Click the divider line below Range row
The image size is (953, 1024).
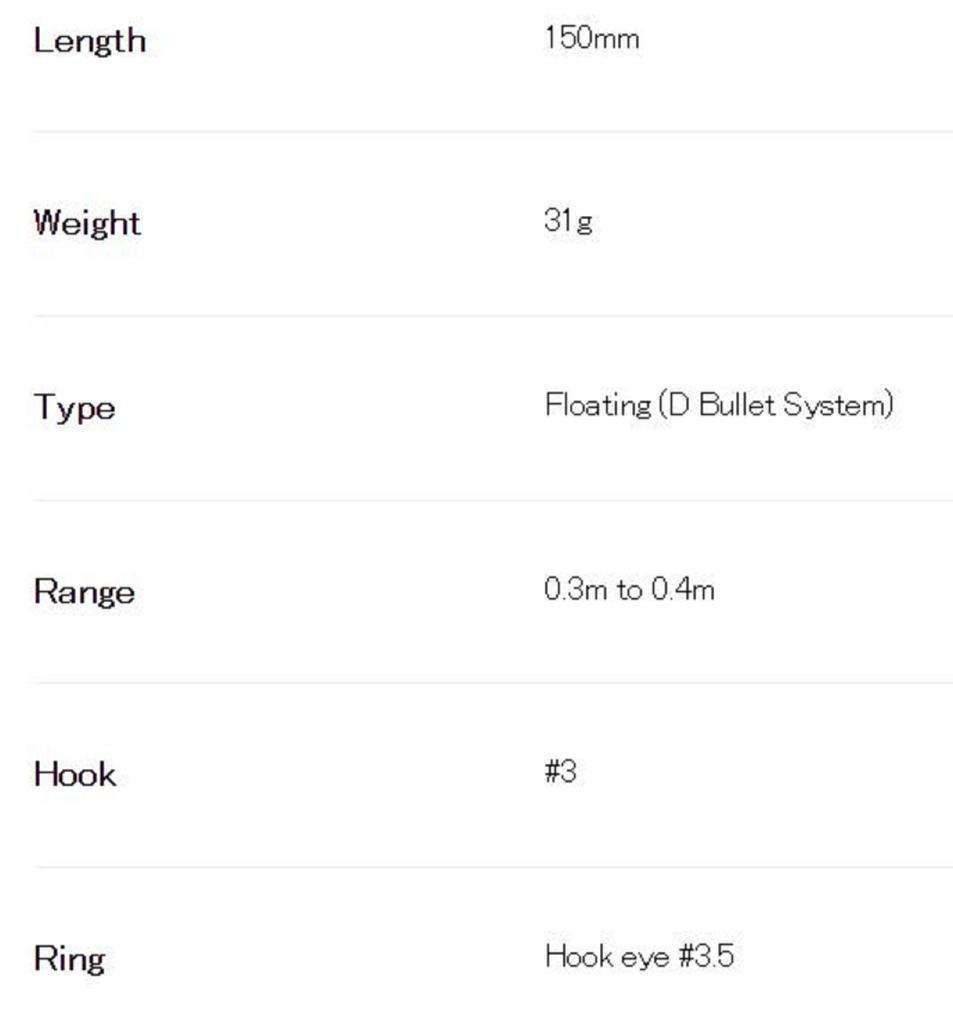(492, 683)
